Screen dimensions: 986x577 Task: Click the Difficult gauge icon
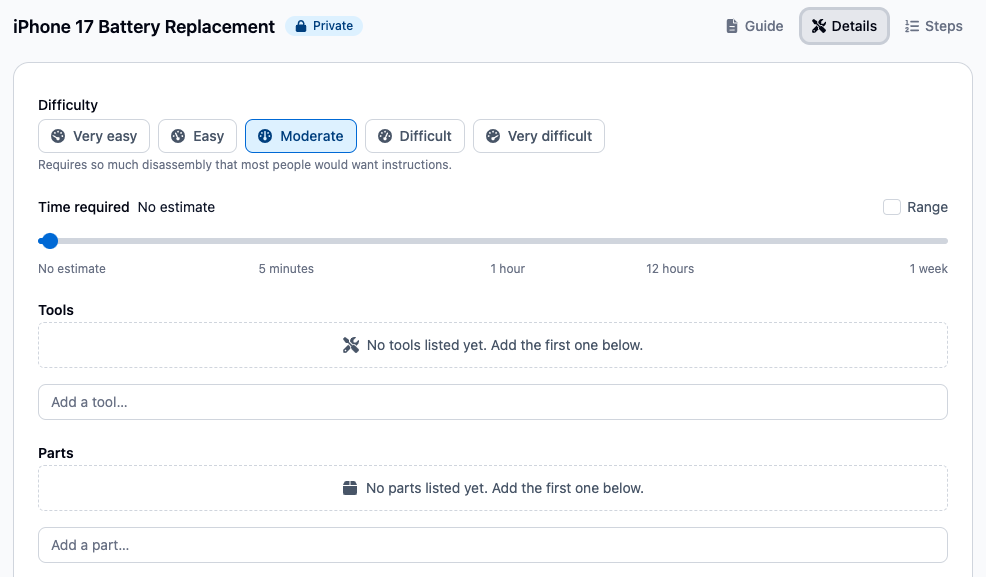coord(385,136)
